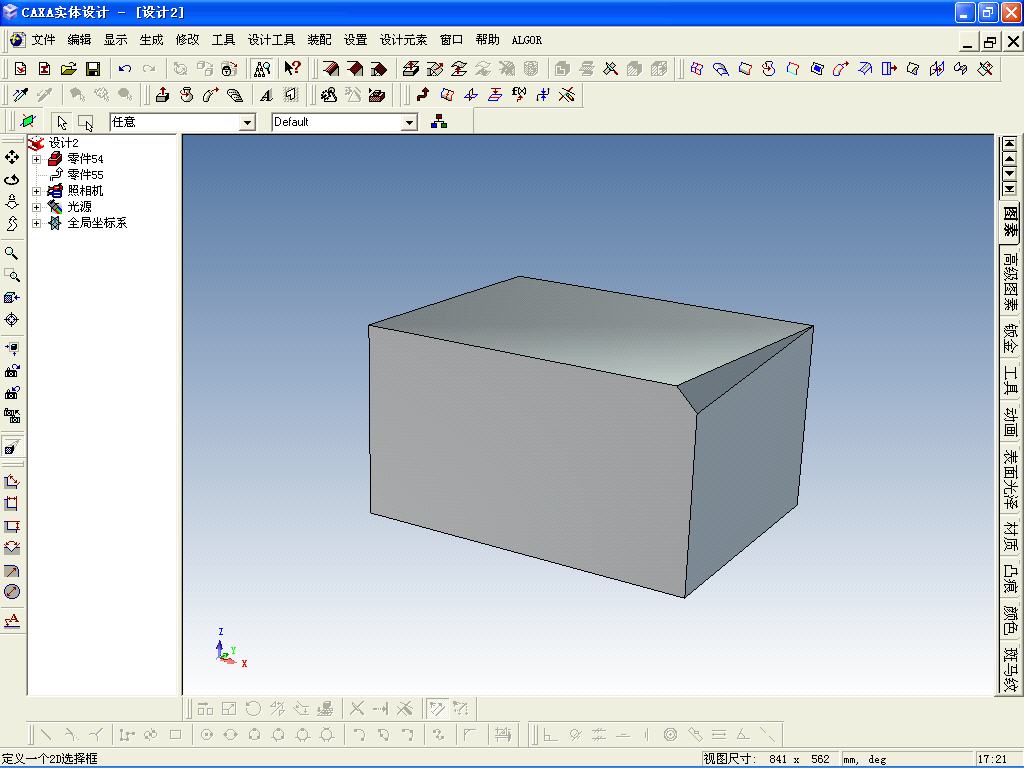Click the green 2D sketch plane icon
The width and height of the screenshot is (1024, 768).
click(x=28, y=121)
